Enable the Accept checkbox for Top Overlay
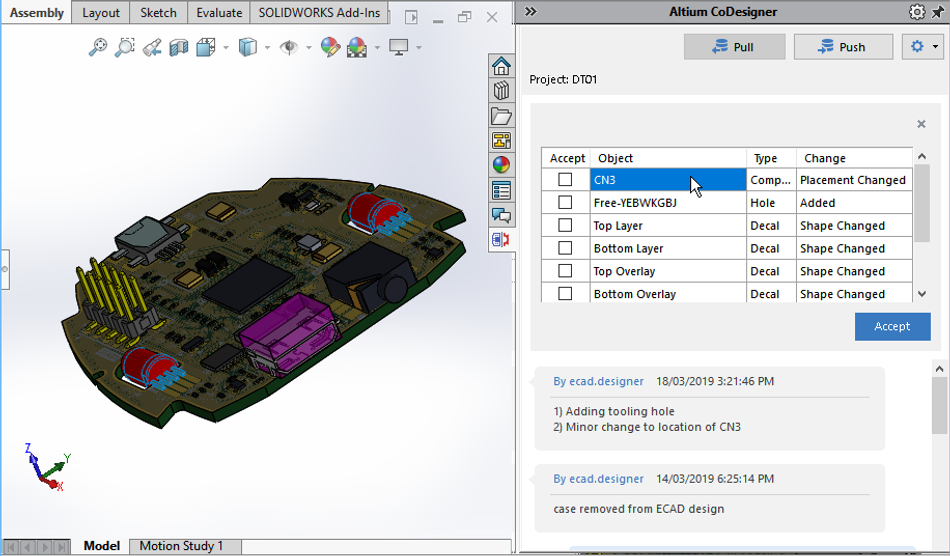This screenshot has height=556, width=950. pos(566,271)
